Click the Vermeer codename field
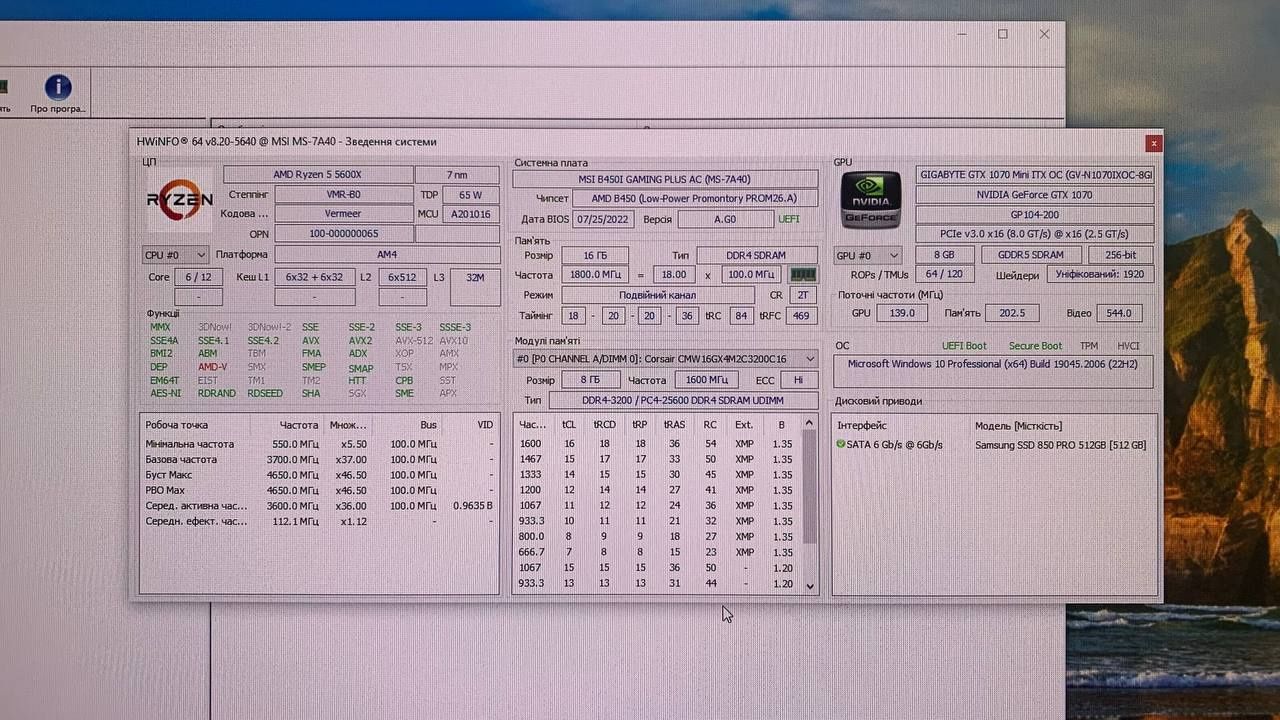Image resolution: width=1280 pixels, height=720 pixels. coord(343,214)
